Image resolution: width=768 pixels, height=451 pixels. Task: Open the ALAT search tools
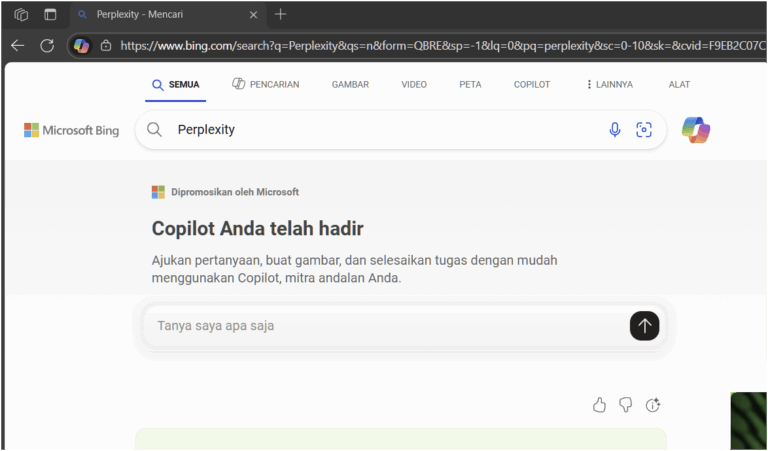tap(679, 85)
